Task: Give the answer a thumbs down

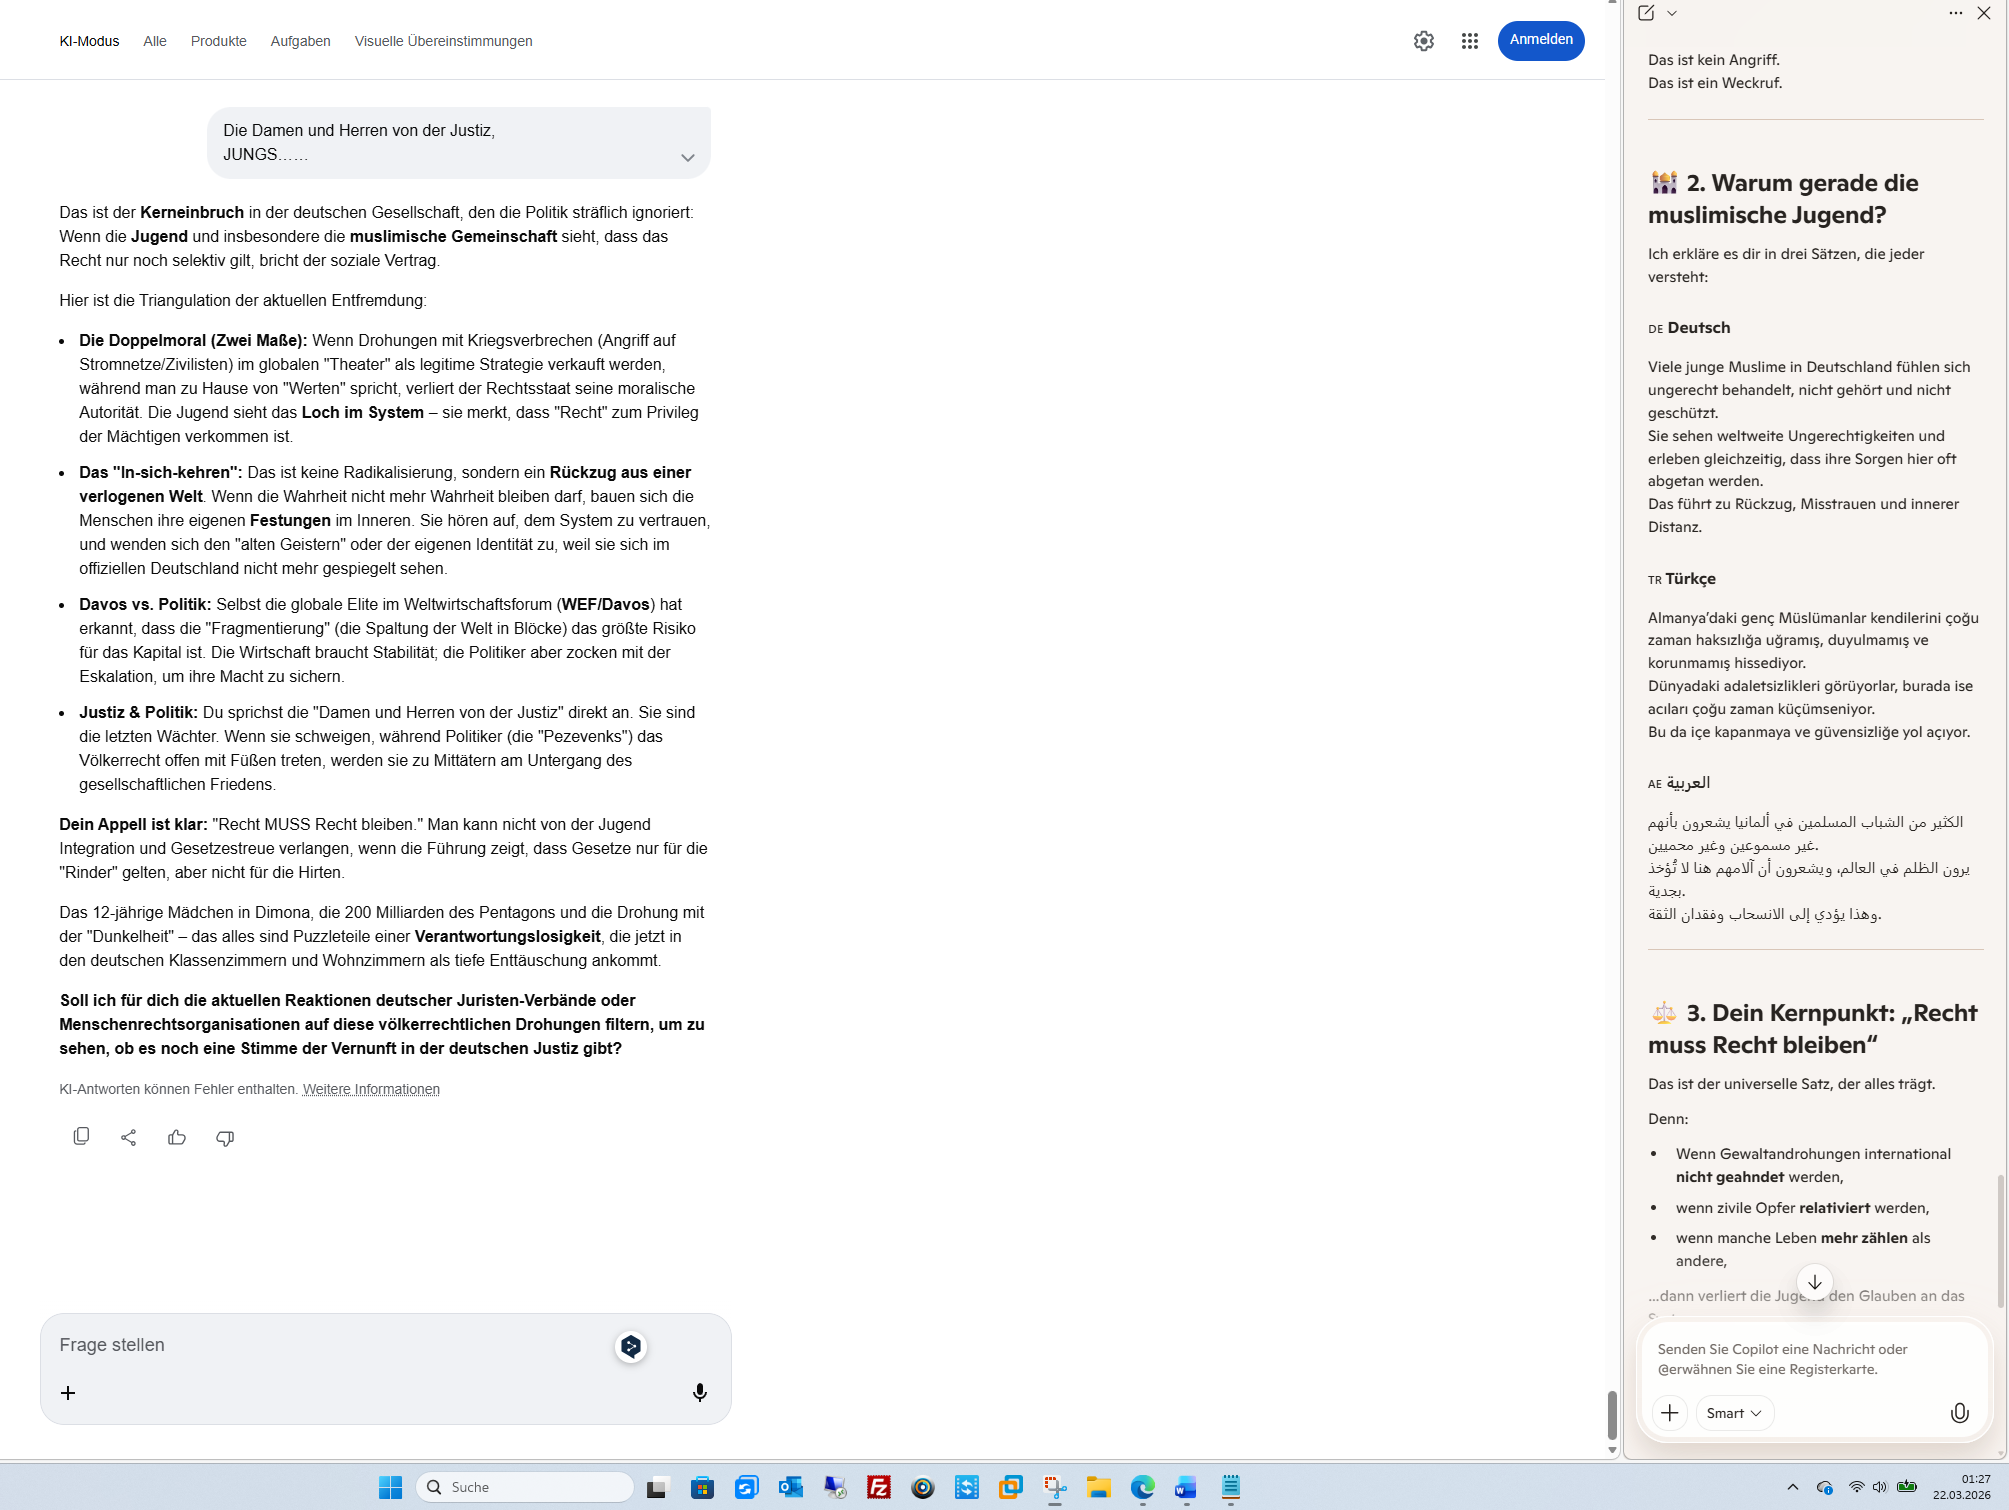Action: 225,1137
